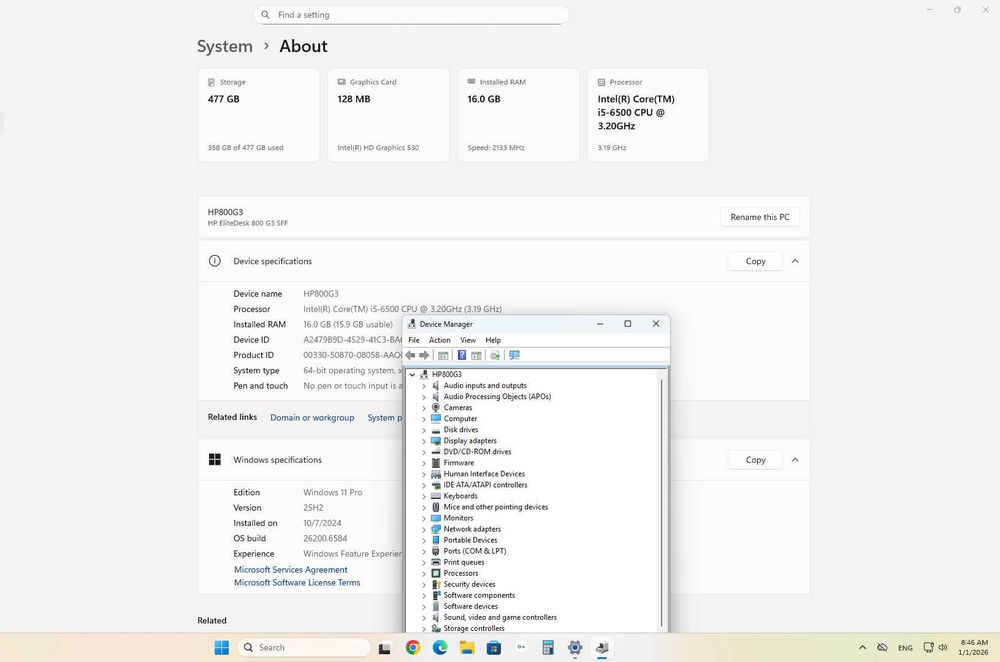Click Processor card in Settings About
This screenshot has height=662, width=1000.
coord(649,115)
